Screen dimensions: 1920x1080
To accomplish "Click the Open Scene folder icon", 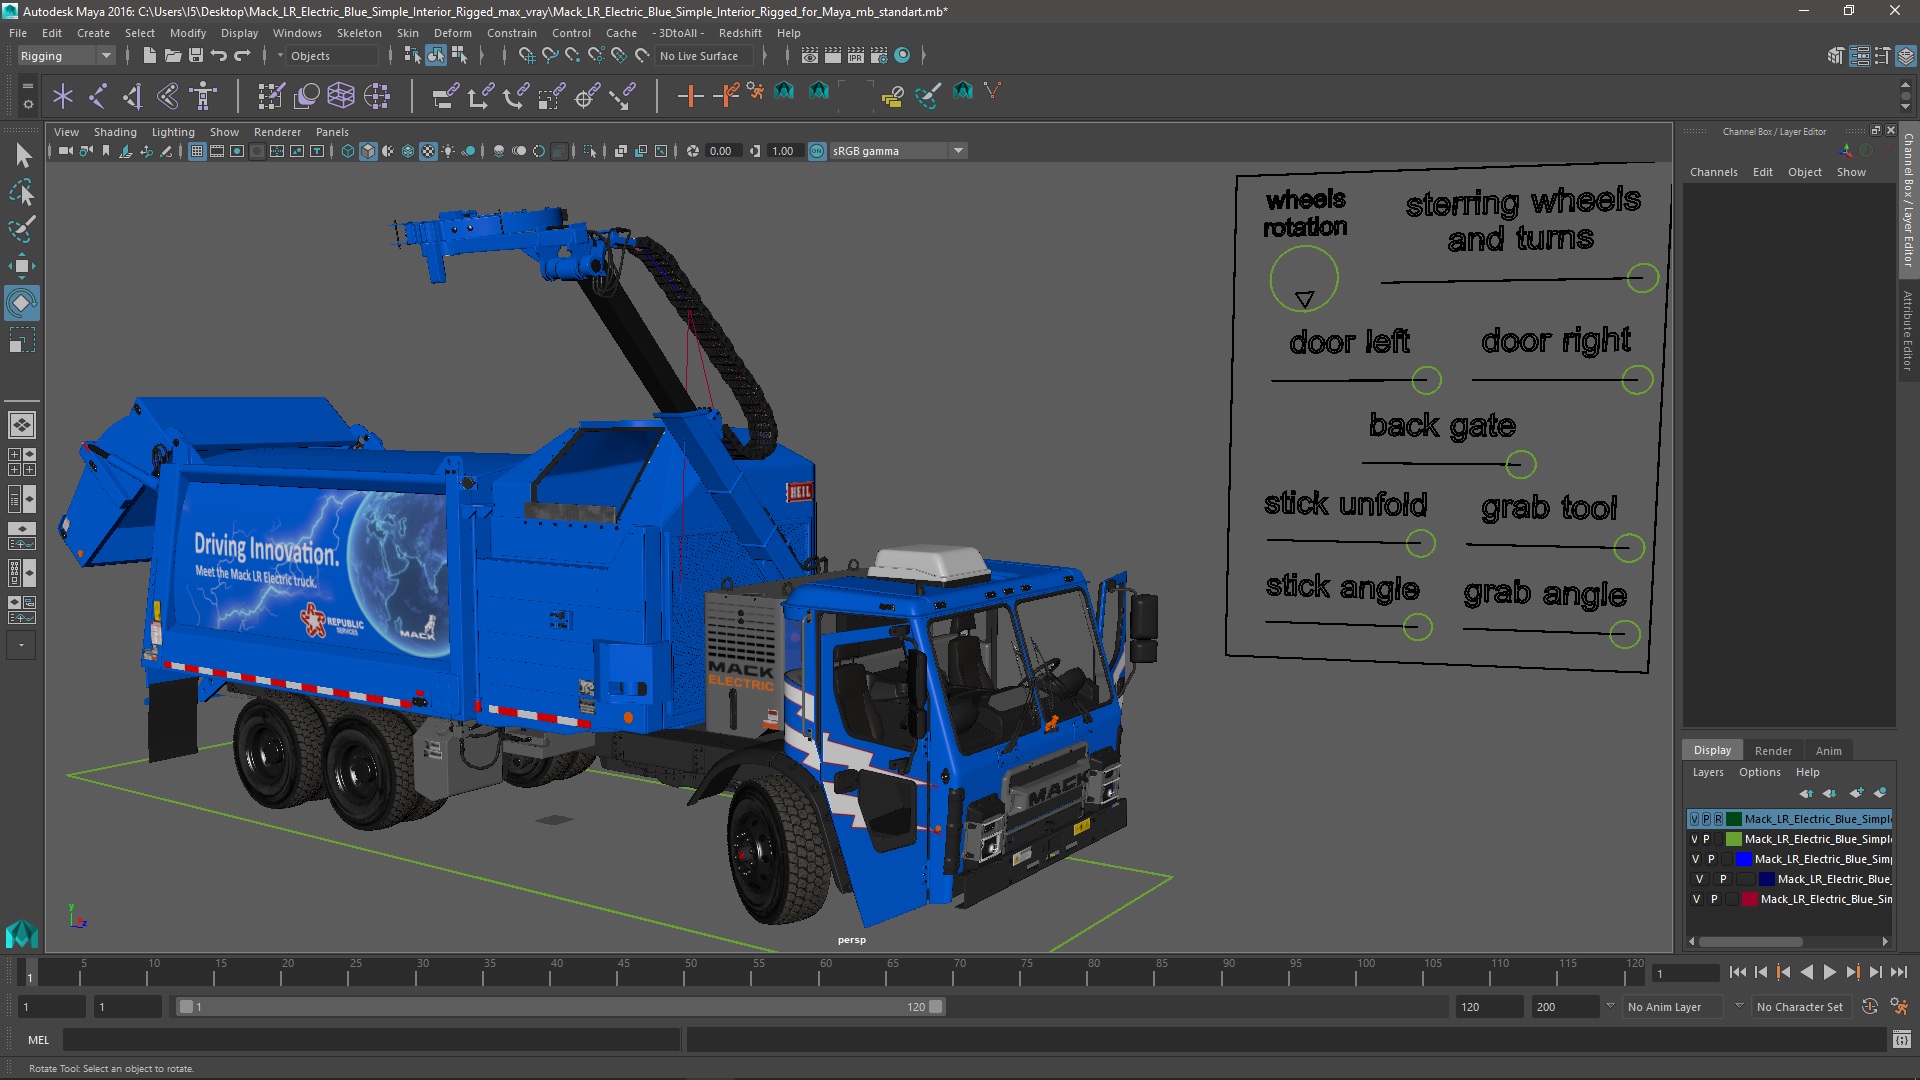I will (172, 56).
